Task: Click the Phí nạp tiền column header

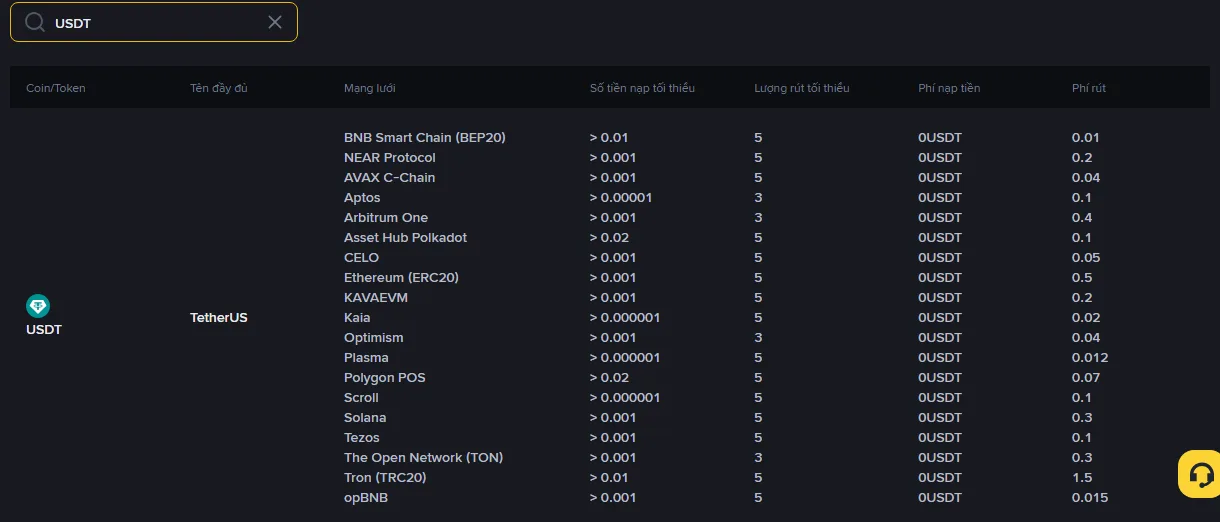Action: [949, 88]
